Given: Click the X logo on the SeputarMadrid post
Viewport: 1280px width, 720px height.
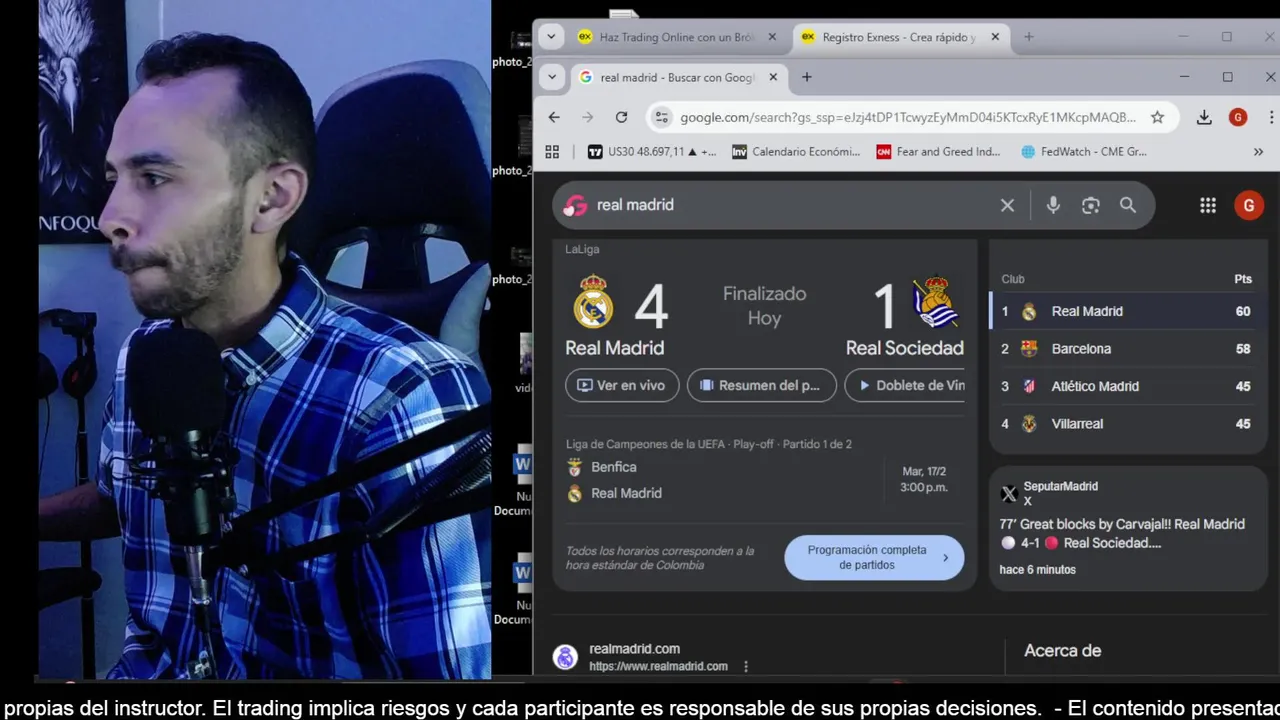Looking at the screenshot, I should (1009, 494).
